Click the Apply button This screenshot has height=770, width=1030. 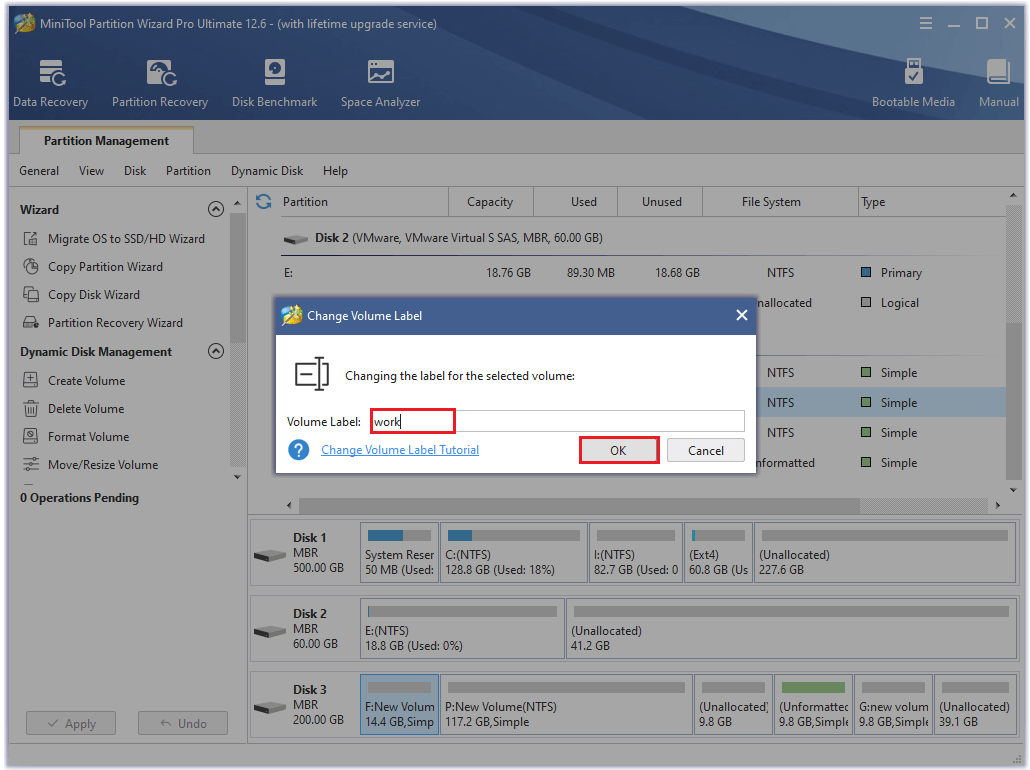click(71, 723)
